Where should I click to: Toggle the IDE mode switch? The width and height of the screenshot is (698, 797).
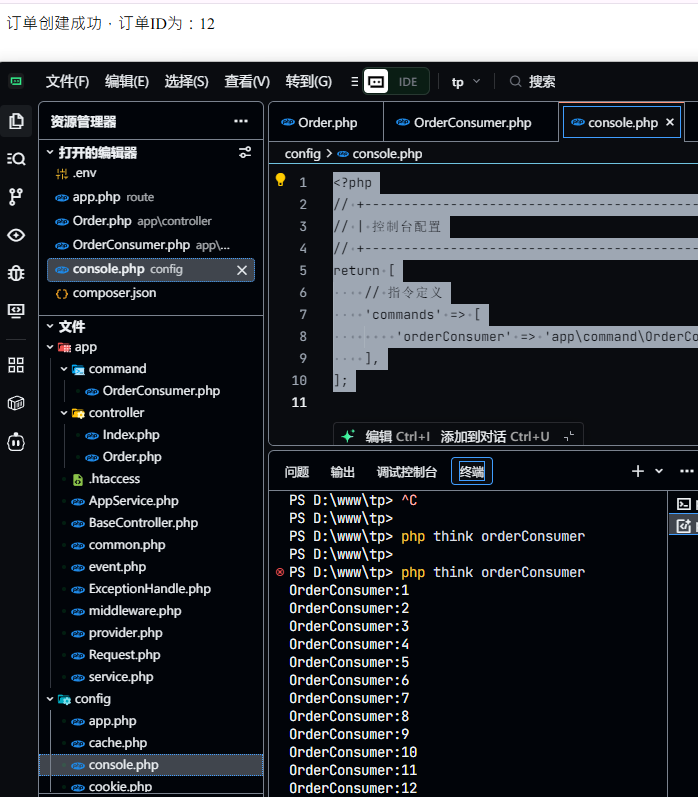pos(396,82)
